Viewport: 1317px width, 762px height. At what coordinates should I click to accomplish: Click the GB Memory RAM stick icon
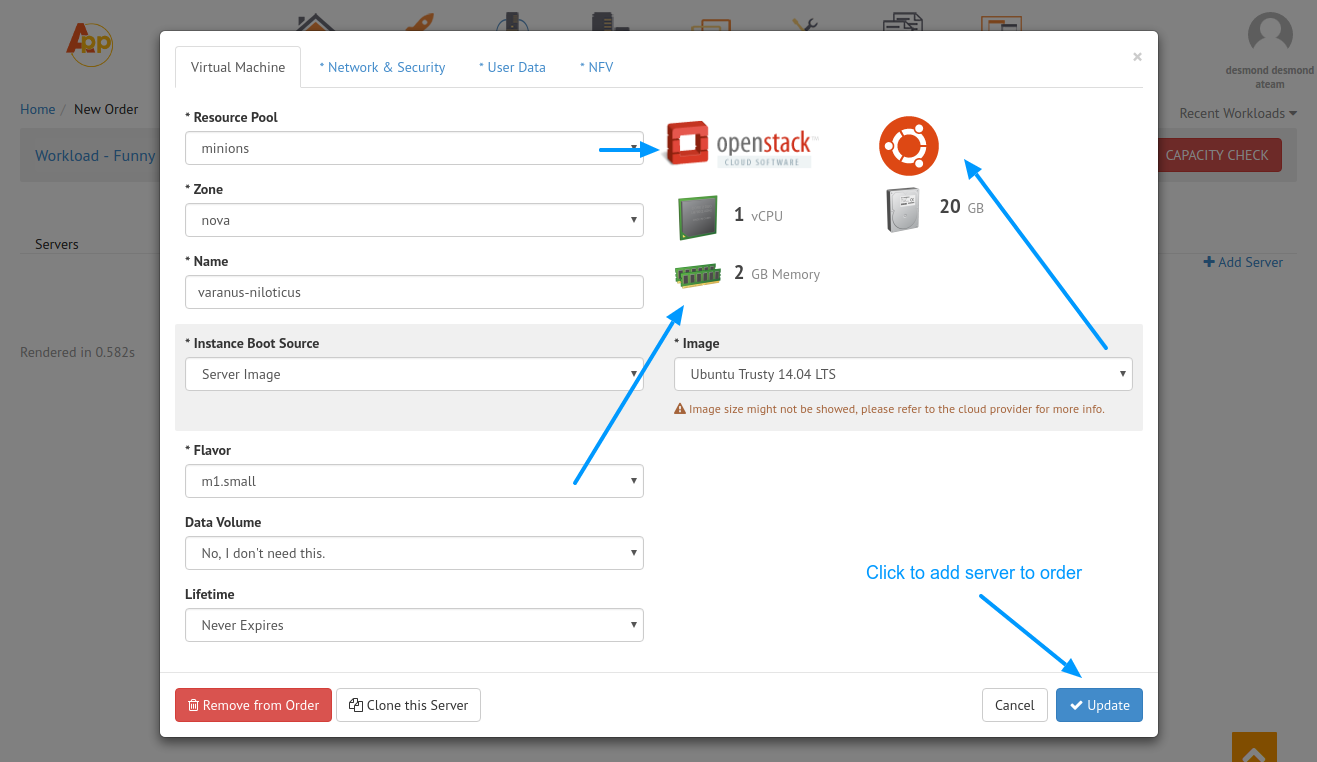tap(698, 274)
